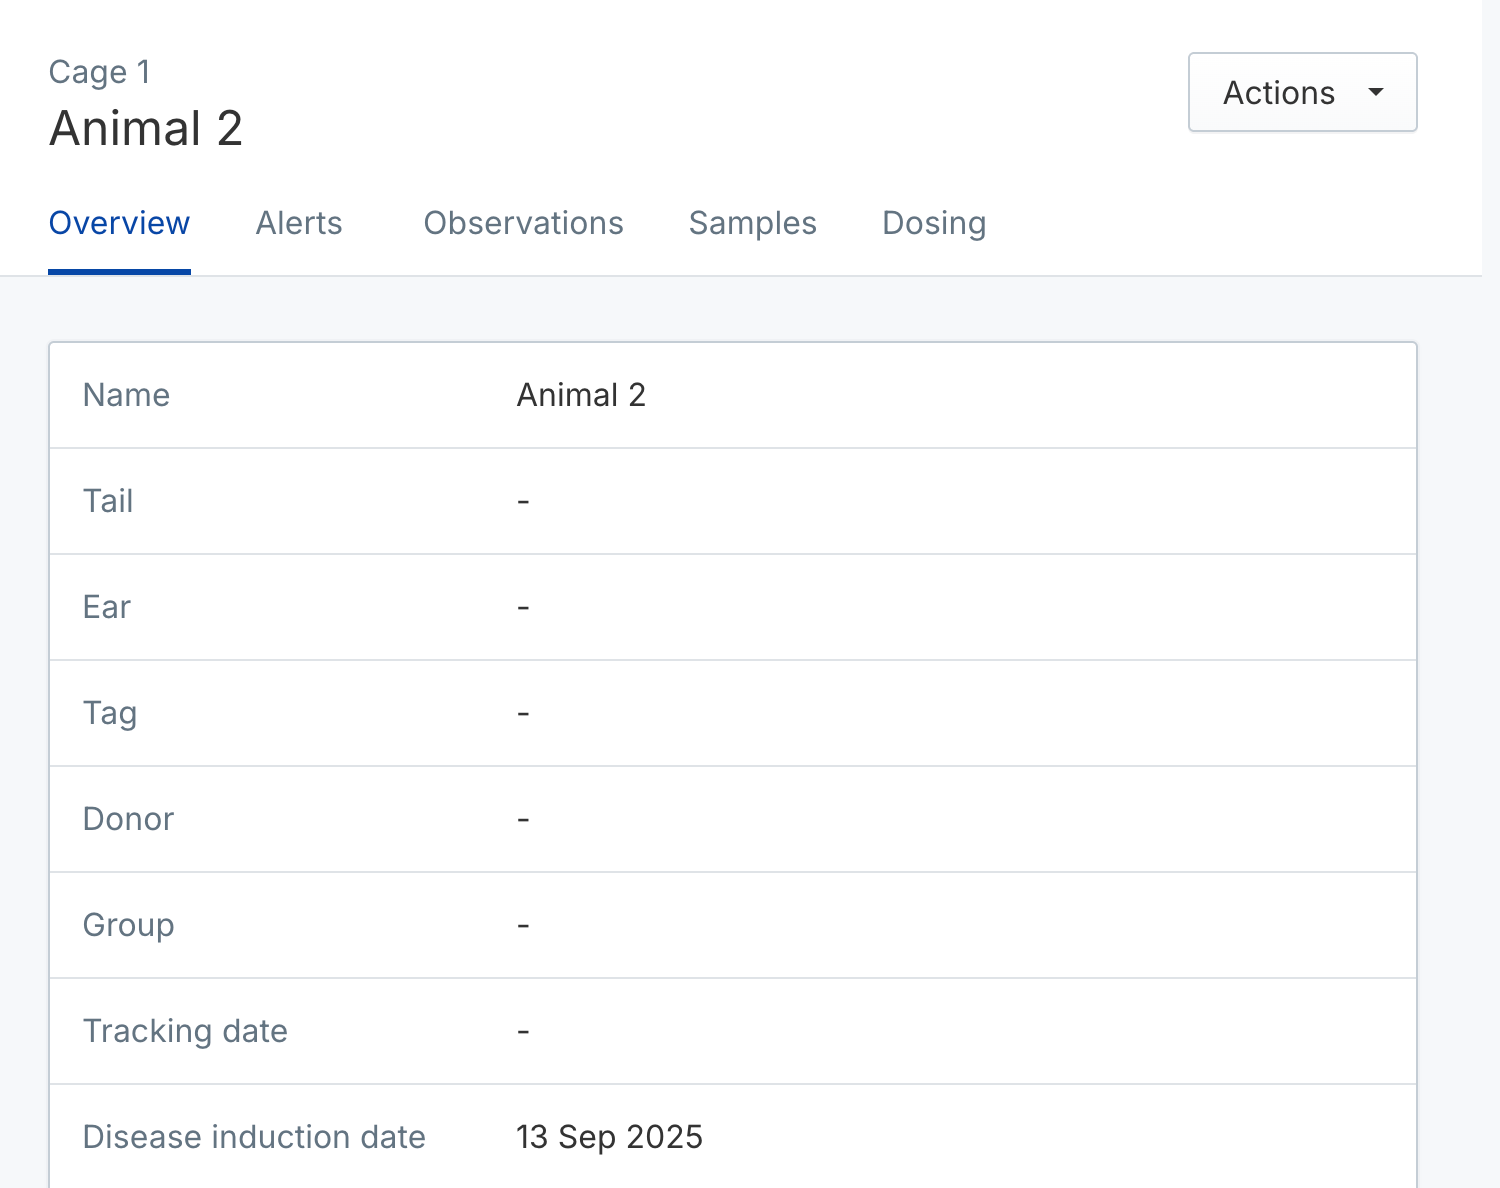The width and height of the screenshot is (1500, 1188).
Task: Switch to the Overview tab
Action: [119, 223]
